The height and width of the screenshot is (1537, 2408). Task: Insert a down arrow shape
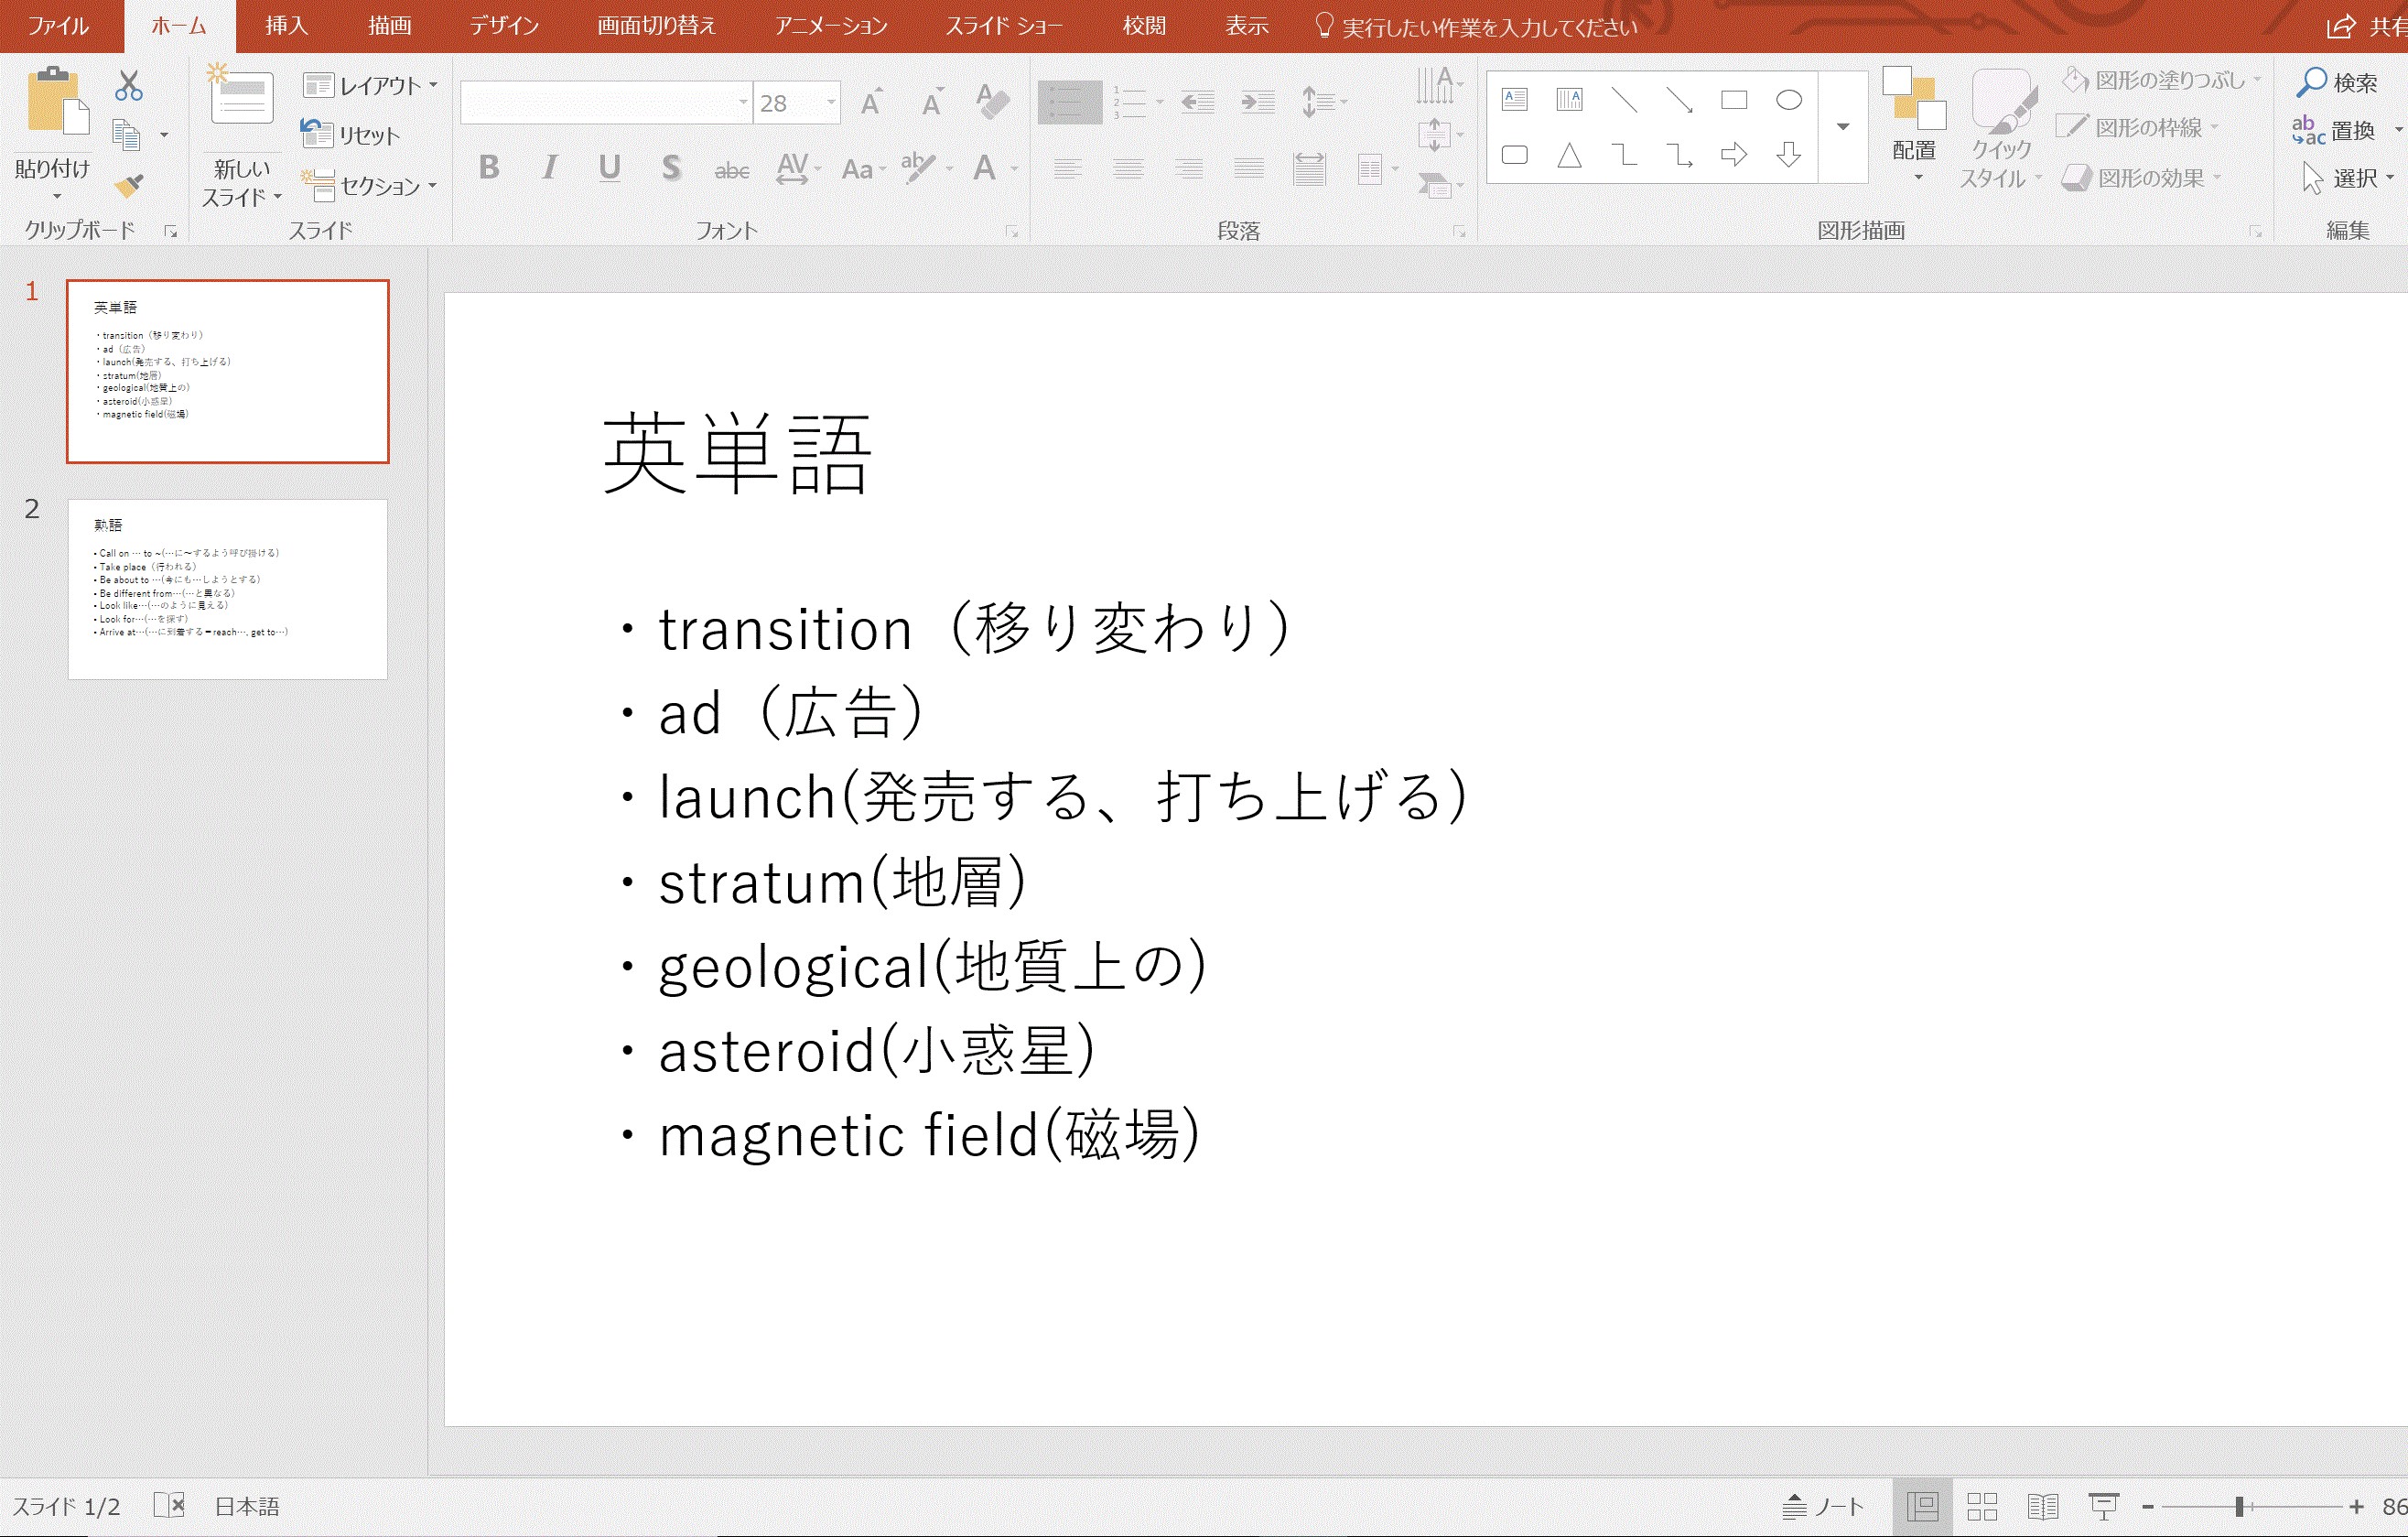click(x=1788, y=156)
